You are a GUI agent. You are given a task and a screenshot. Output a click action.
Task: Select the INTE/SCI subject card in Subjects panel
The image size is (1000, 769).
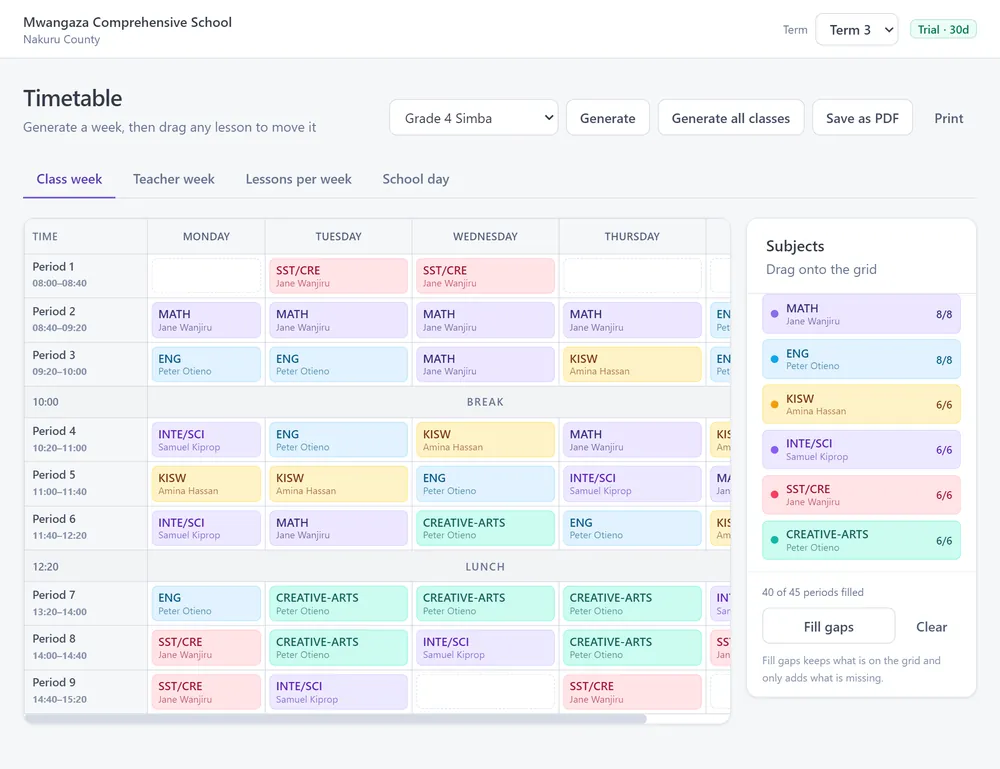click(x=861, y=450)
